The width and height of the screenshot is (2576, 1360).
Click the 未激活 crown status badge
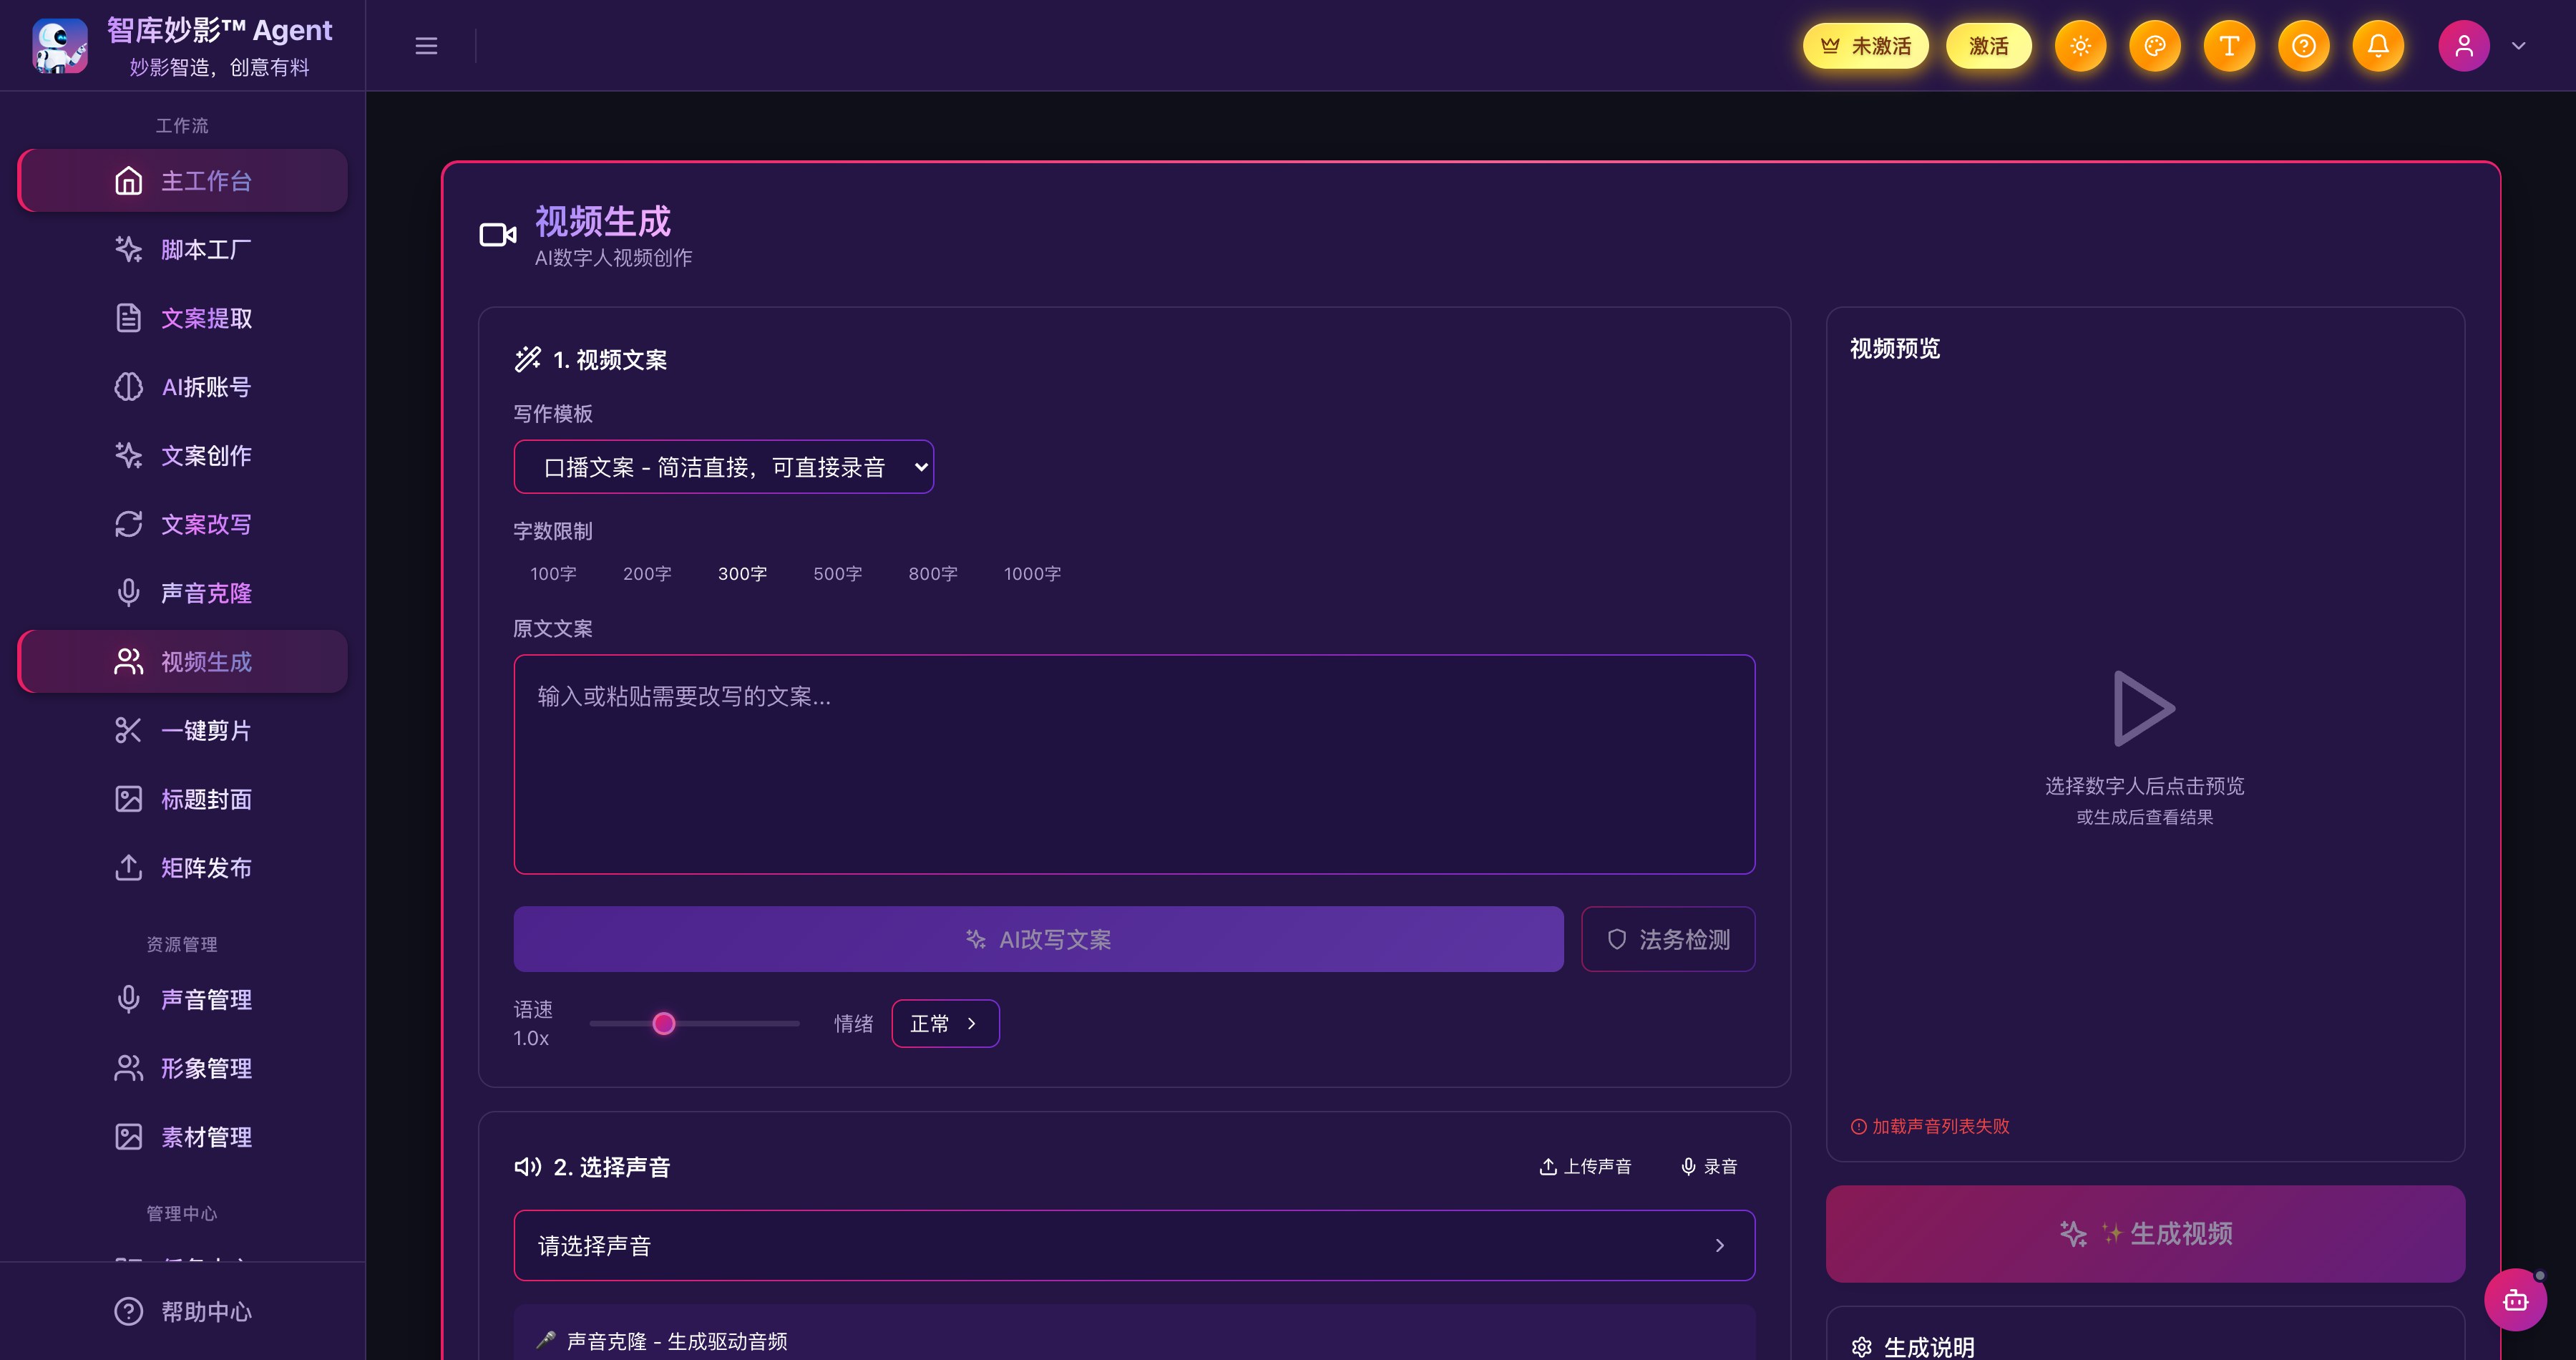click(1865, 46)
